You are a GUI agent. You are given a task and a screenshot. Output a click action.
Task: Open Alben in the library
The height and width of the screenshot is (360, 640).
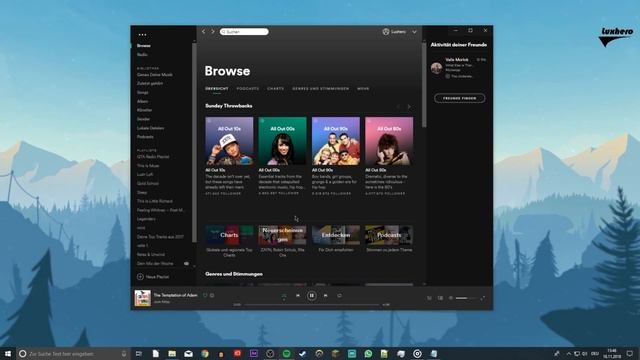(142, 101)
